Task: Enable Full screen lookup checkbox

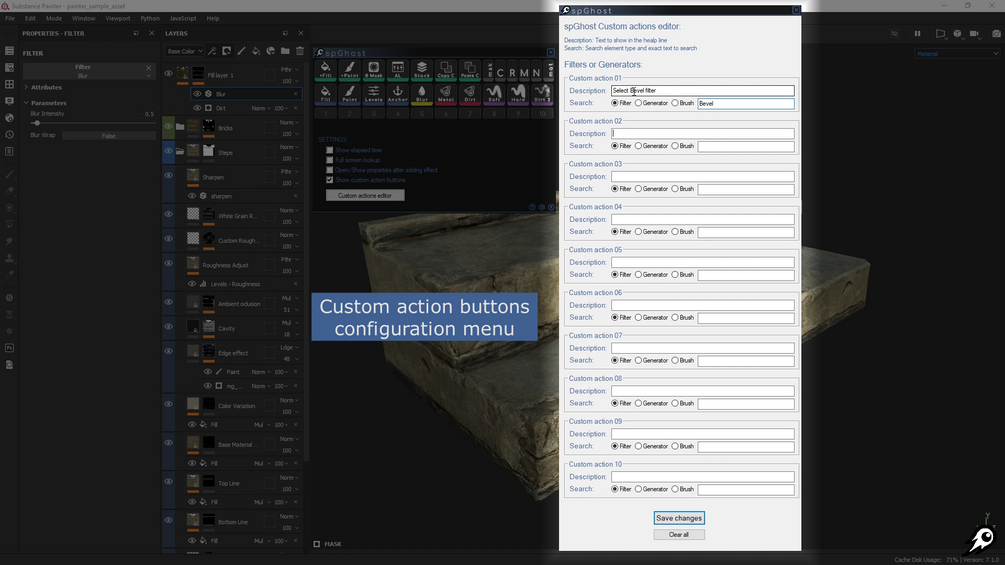Action: pos(329,160)
